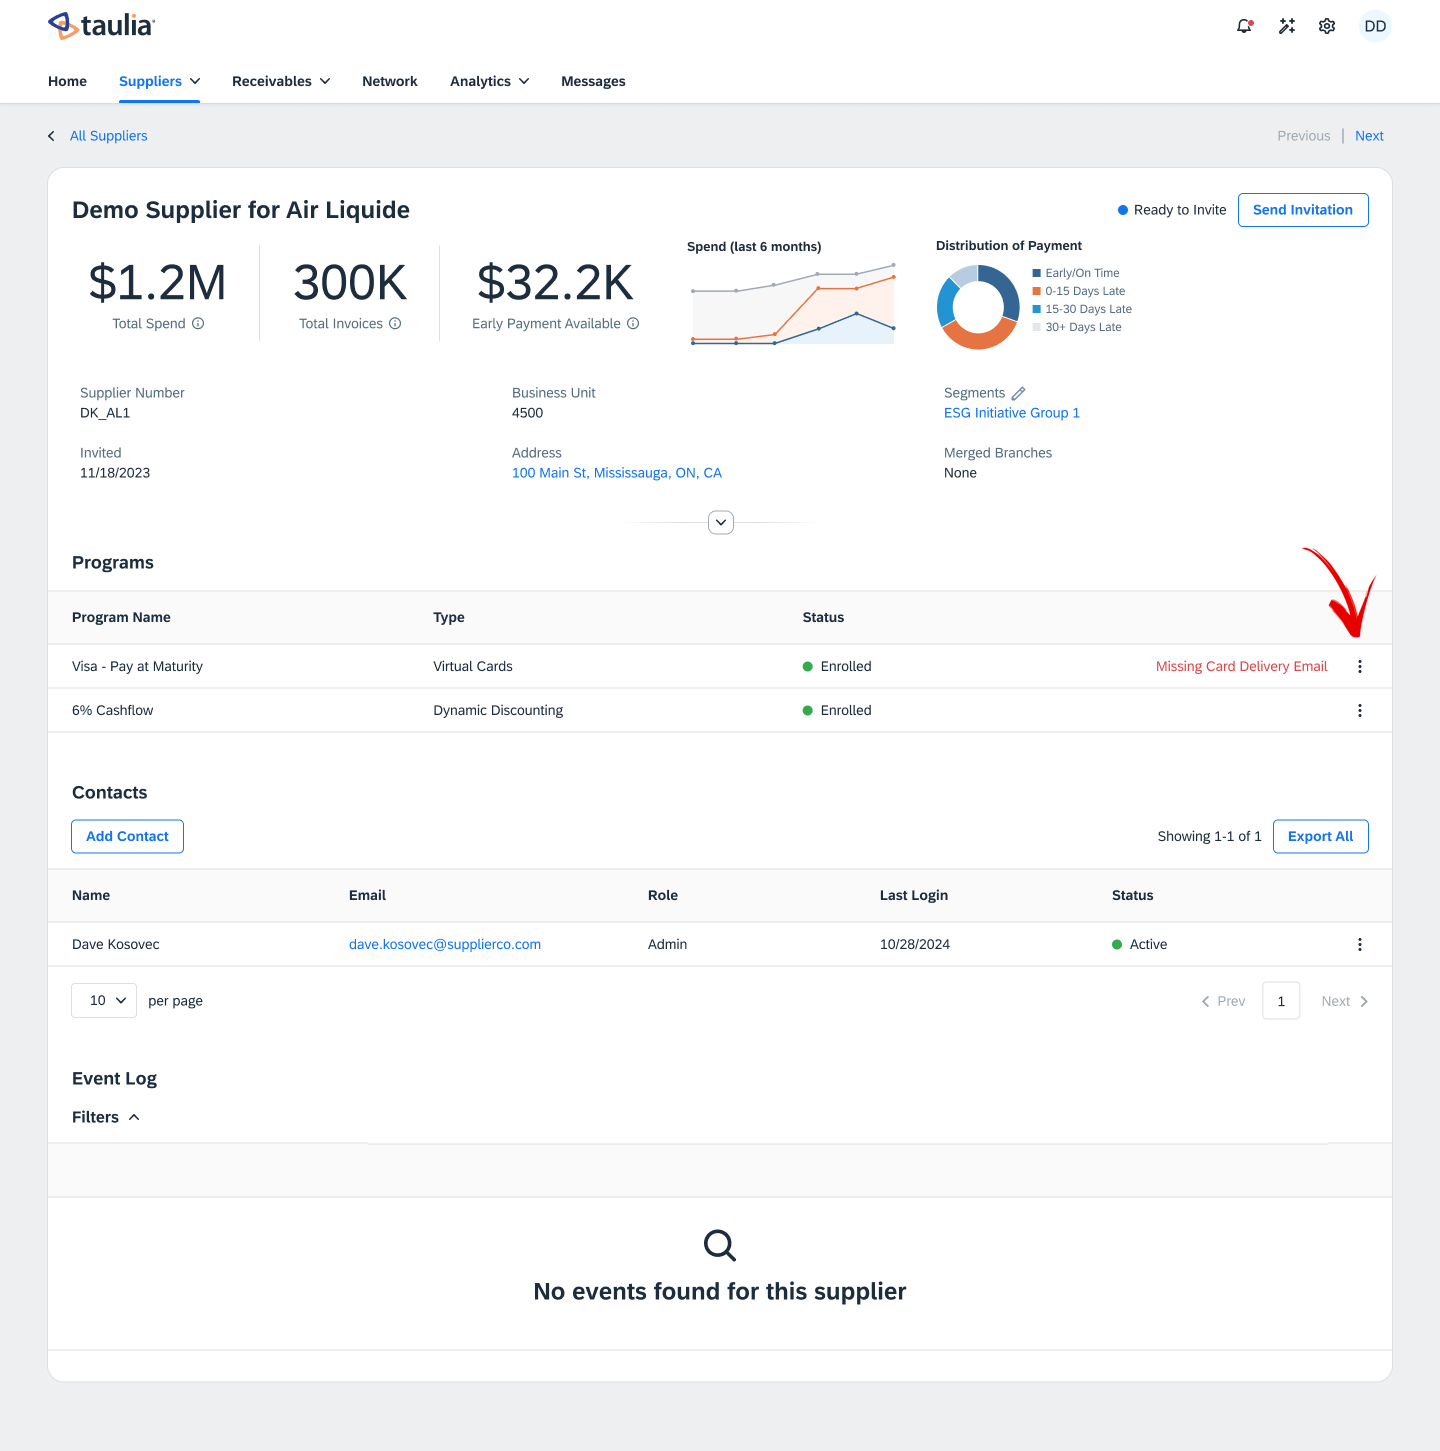Go back to All Suppliers
The width and height of the screenshot is (1440, 1451).
coord(108,136)
